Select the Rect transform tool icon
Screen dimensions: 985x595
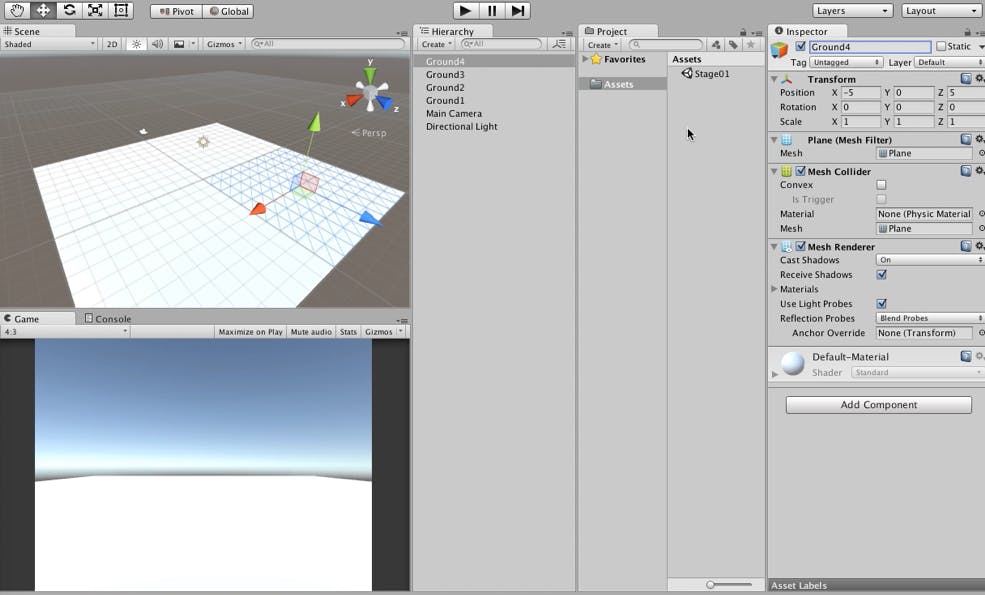tap(121, 10)
